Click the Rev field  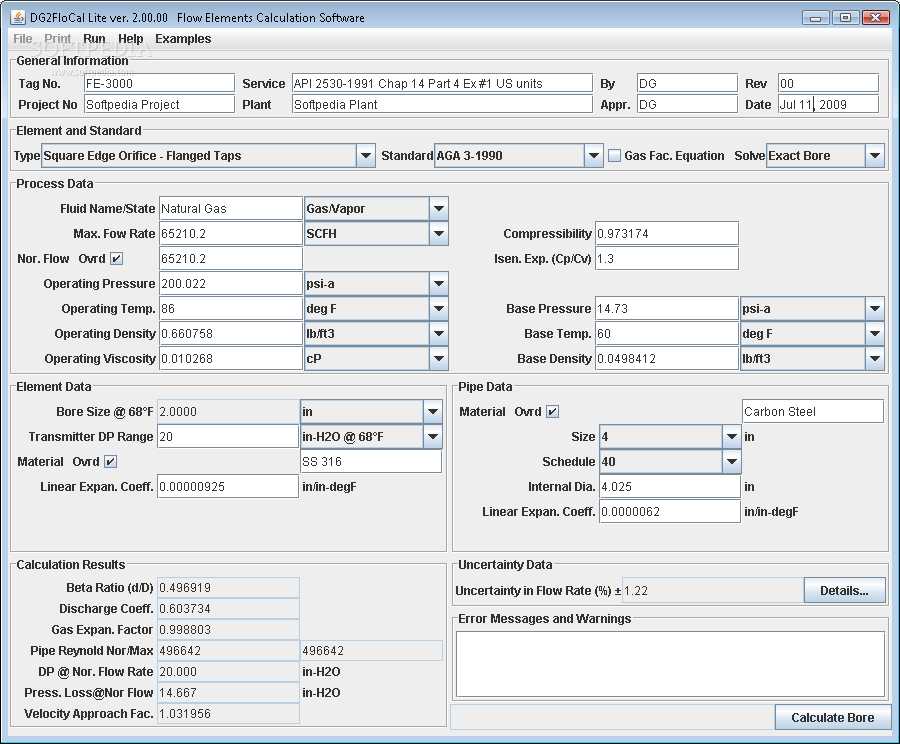pos(828,83)
